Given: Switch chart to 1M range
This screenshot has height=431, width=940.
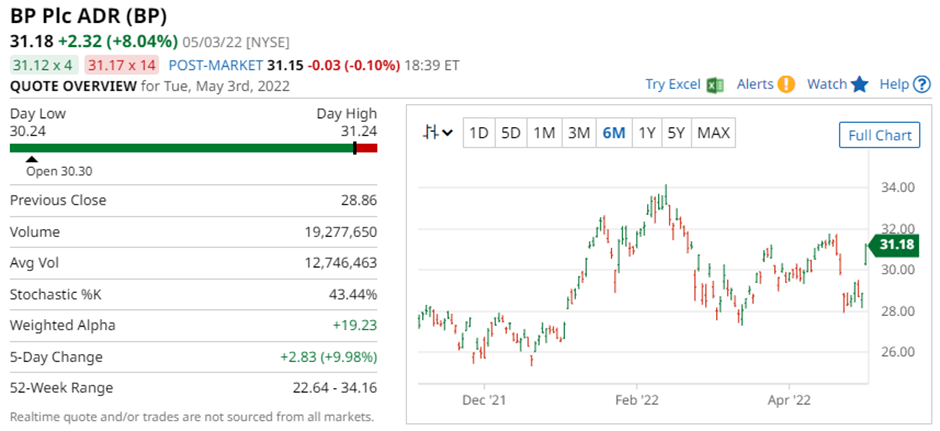Looking at the screenshot, I should click(x=544, y=133).
